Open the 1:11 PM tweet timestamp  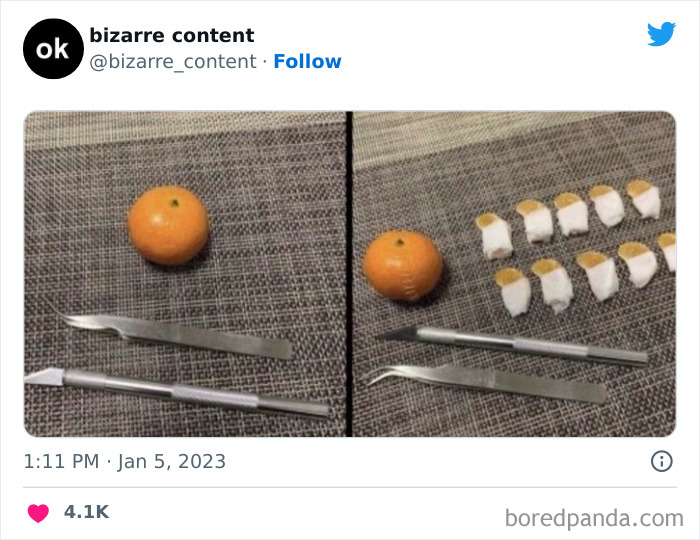tap(62, 461)
